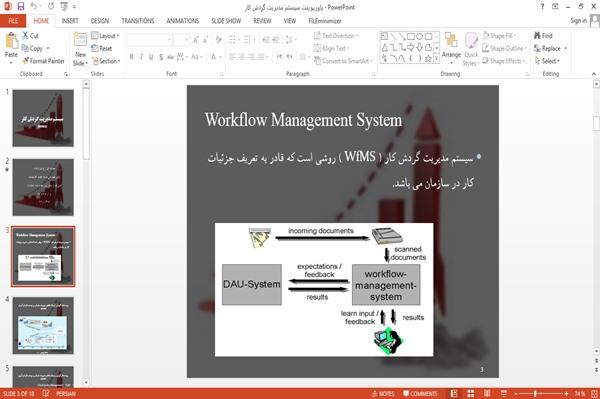Click Fit slide to window icon
The width and height of the screenshot is (600, 399).
tap(594, 393)
